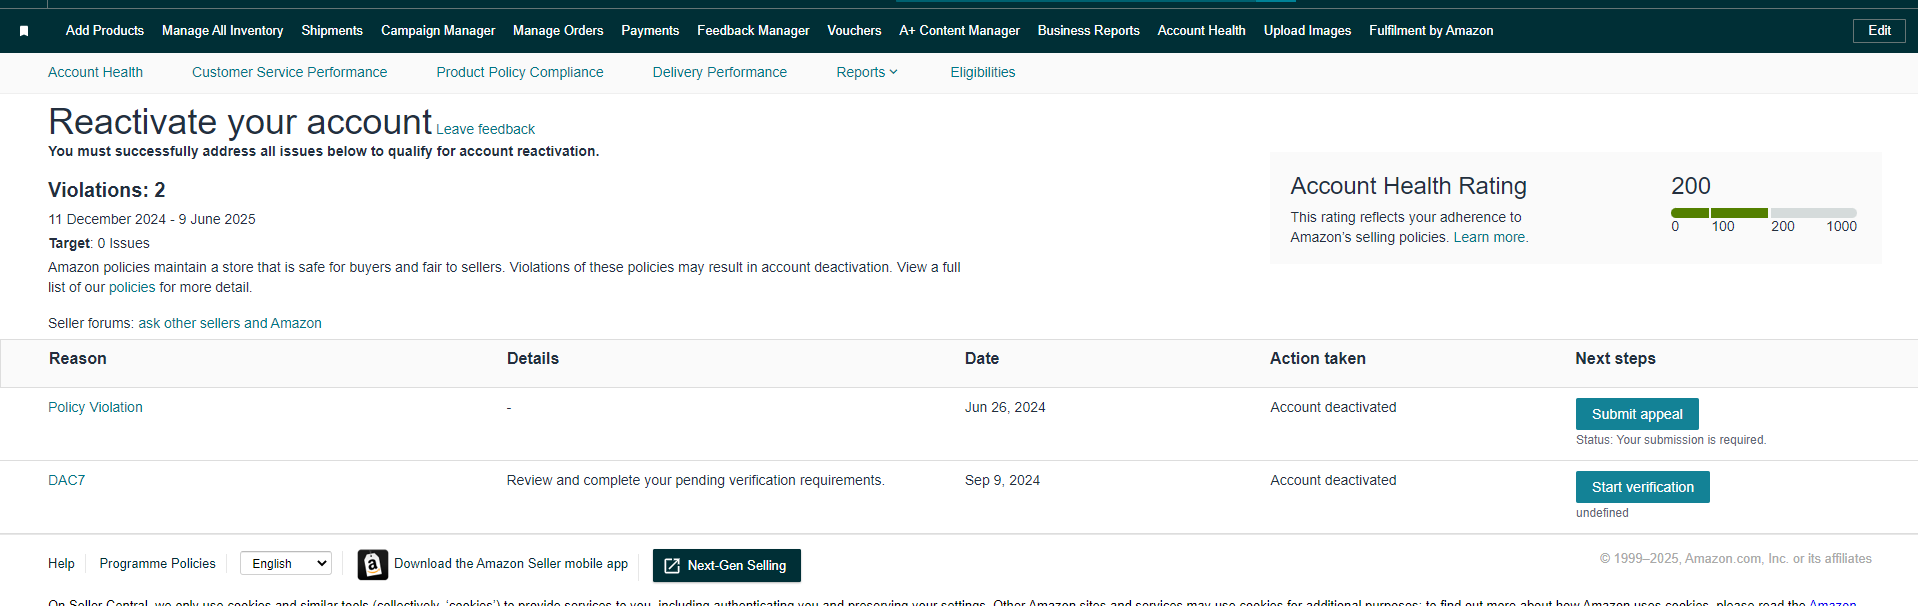
Task: Open the English language selector
Action: pos(285,564)
